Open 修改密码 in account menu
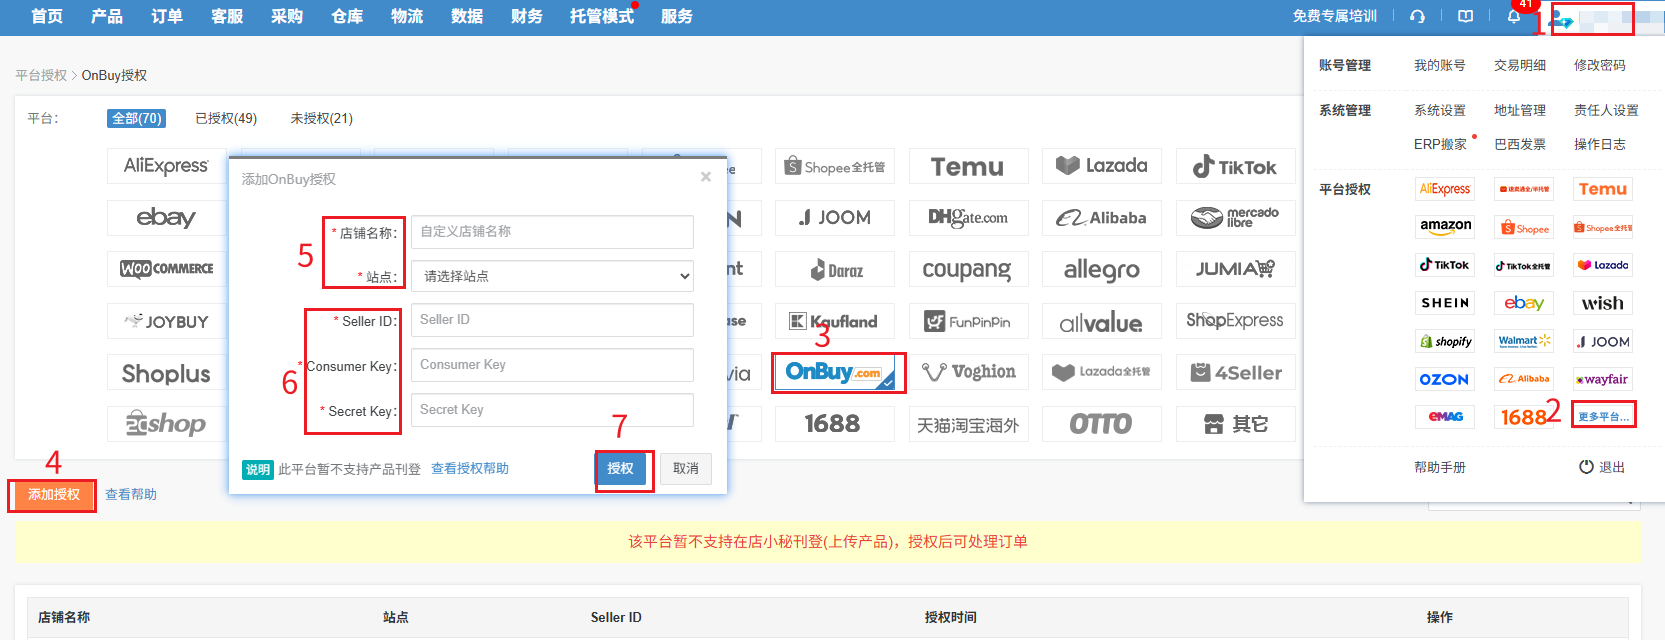 1600,65
